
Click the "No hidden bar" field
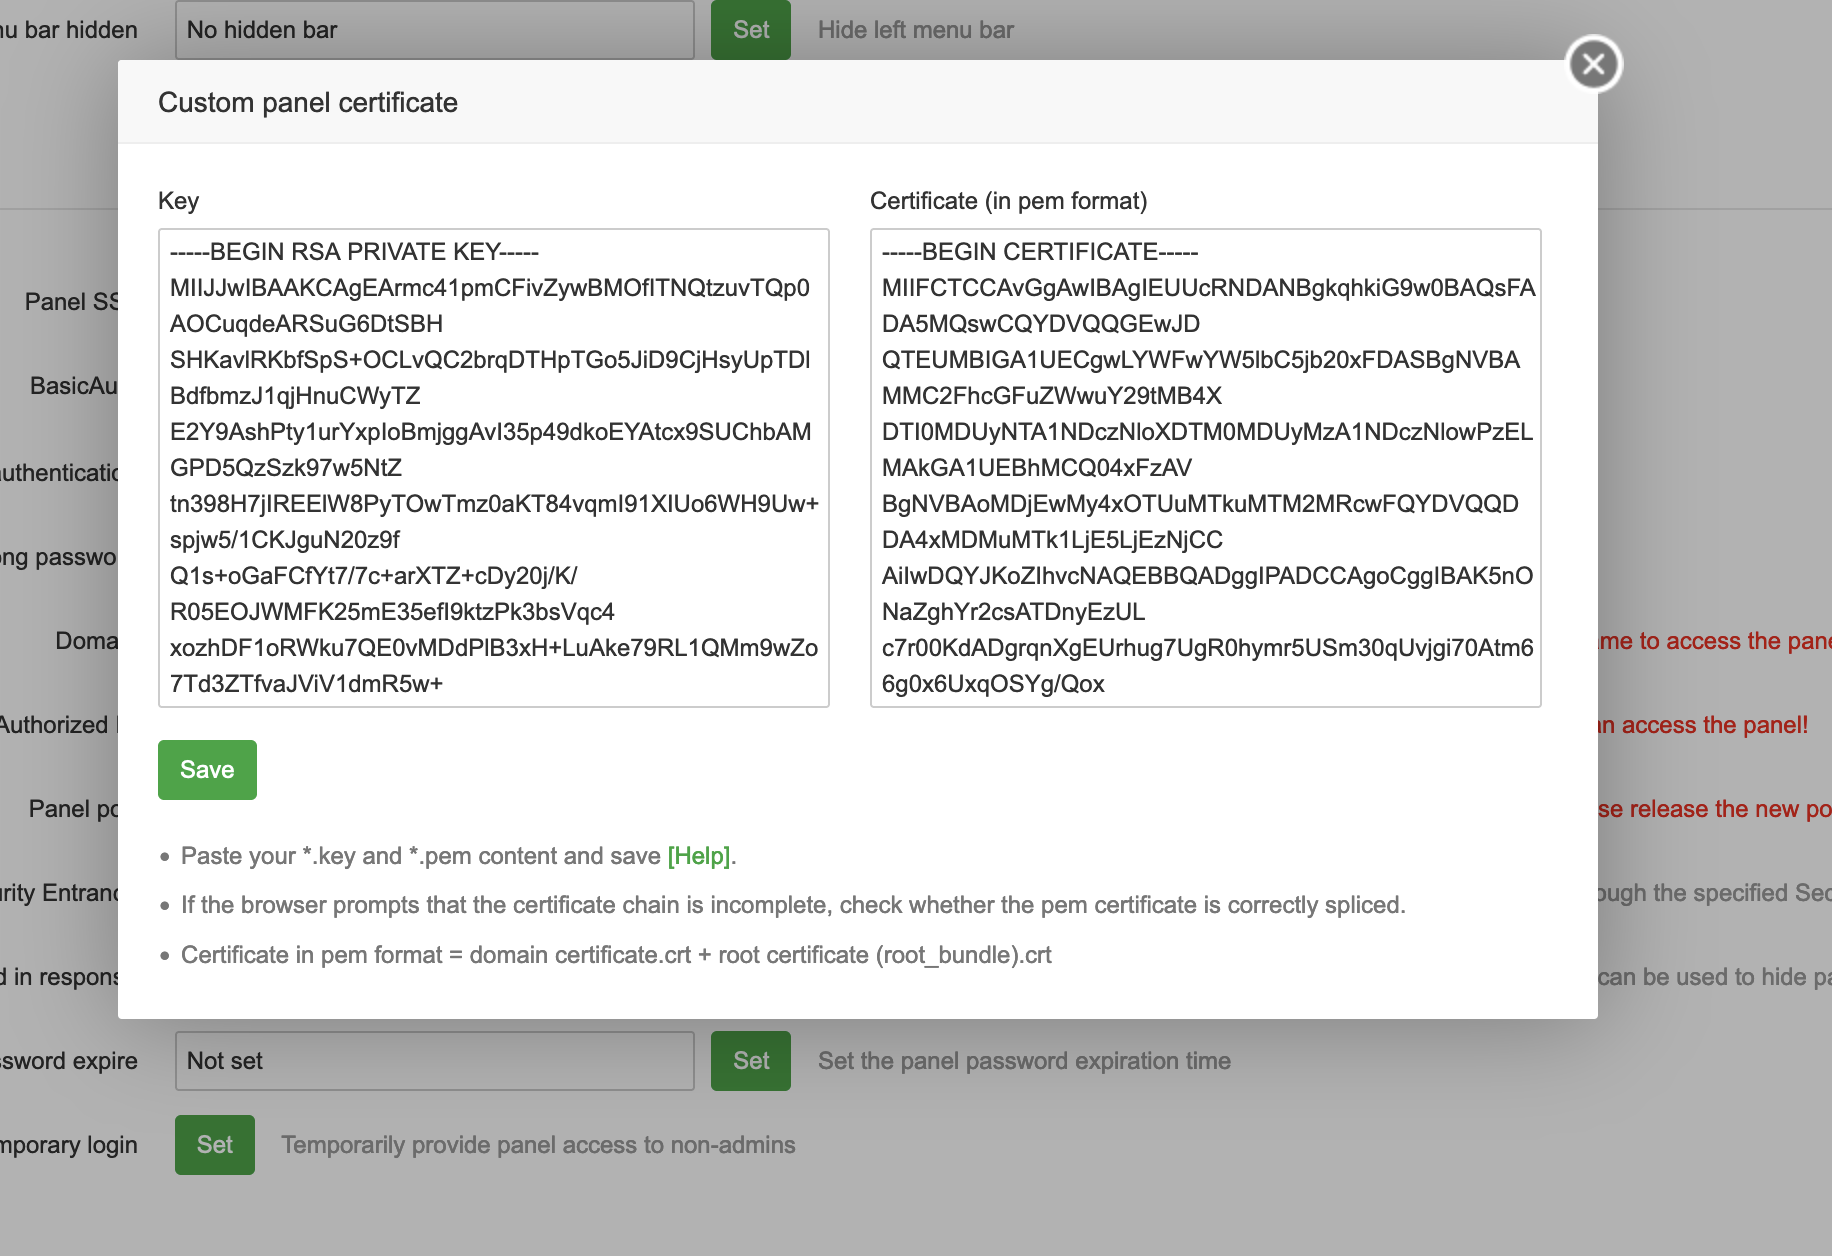(x=434, y=30)
